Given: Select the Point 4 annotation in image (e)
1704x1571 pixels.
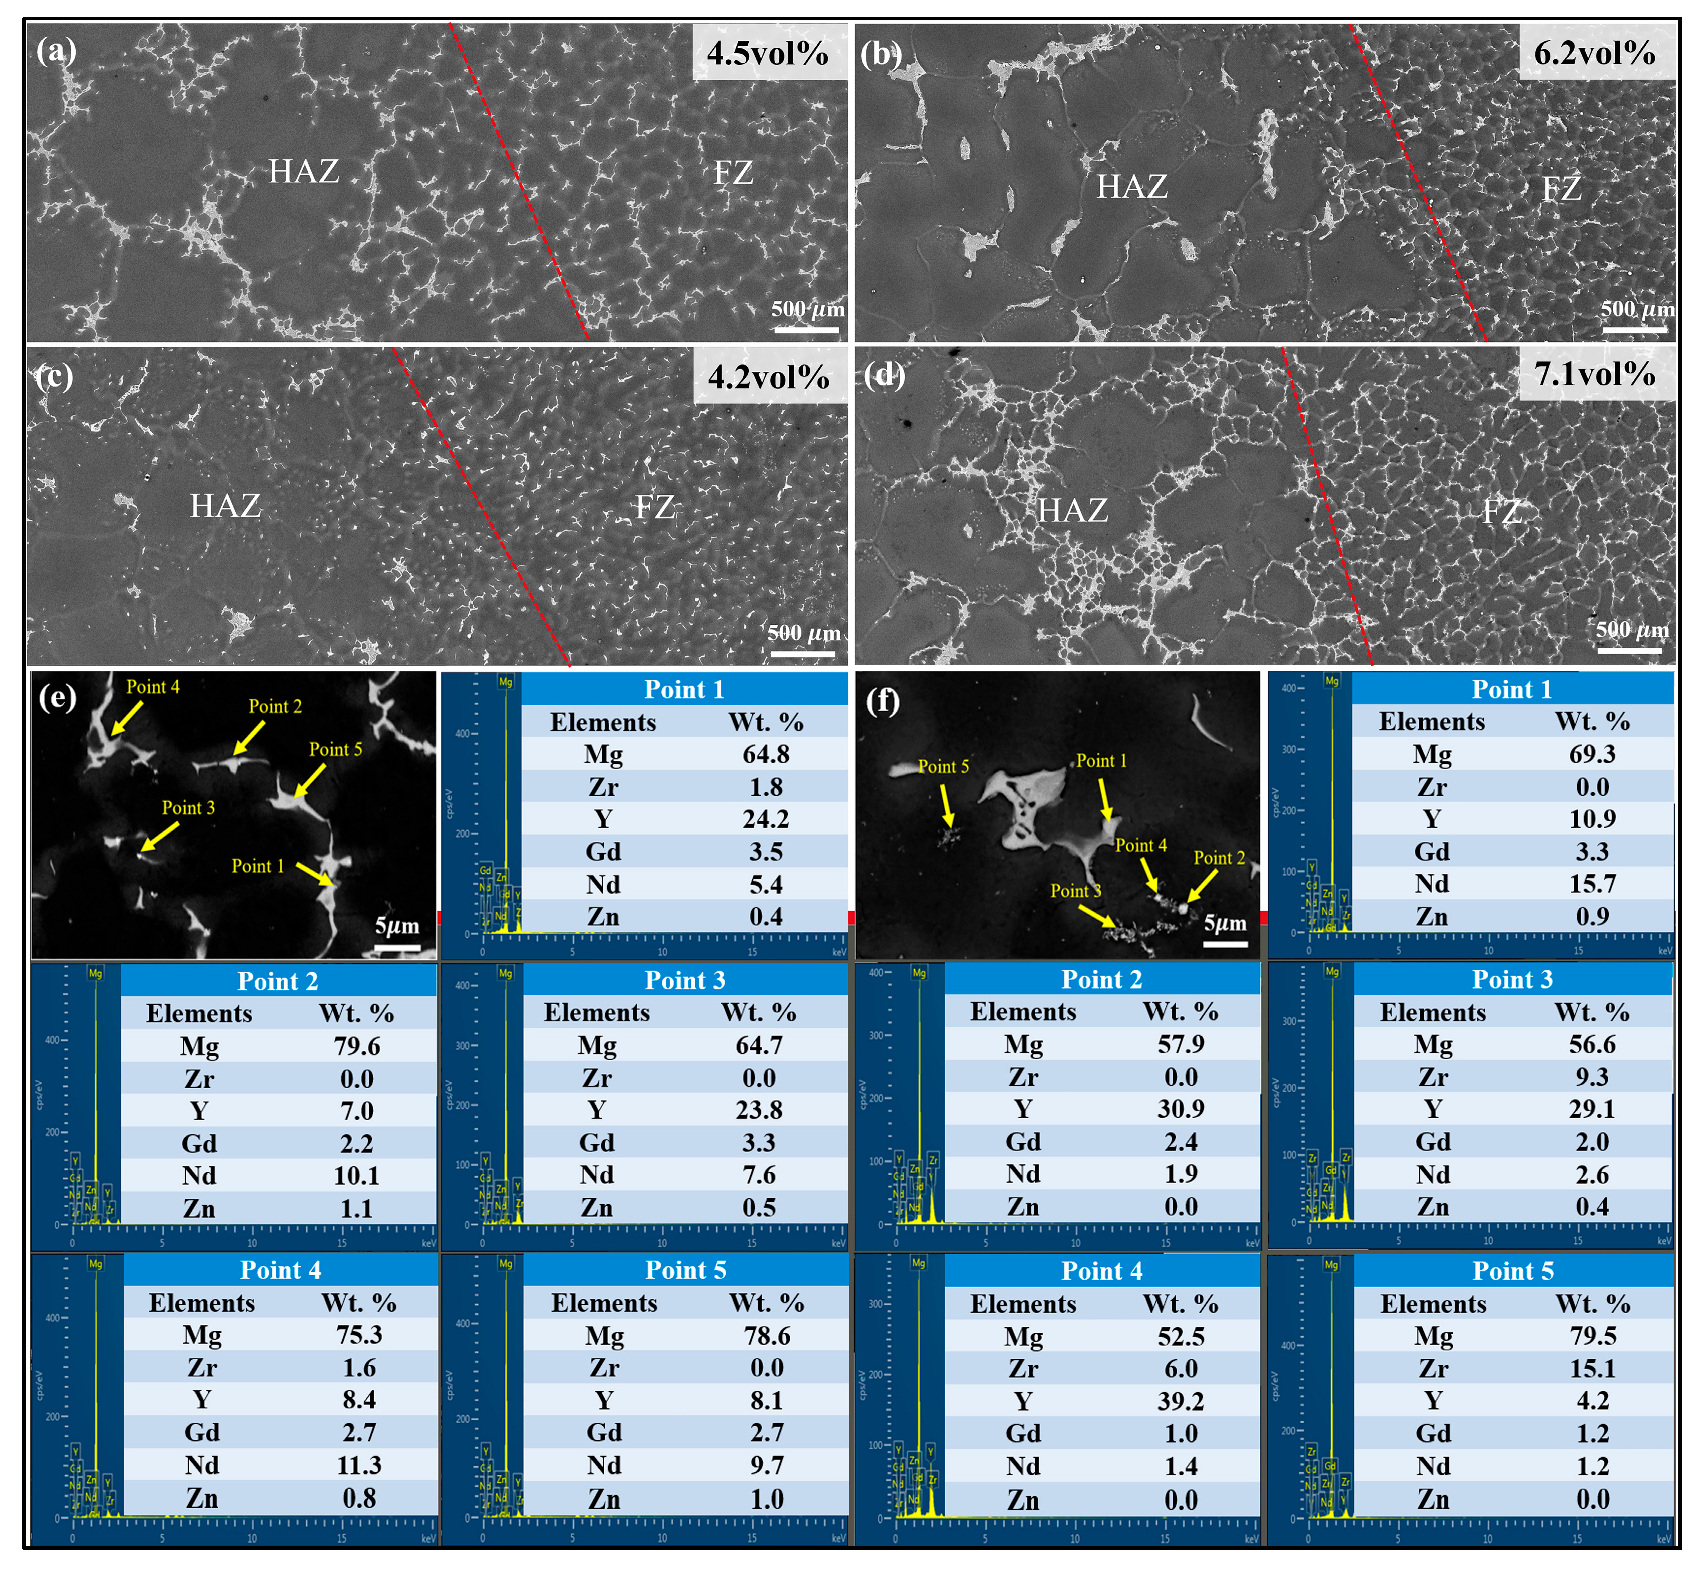Looking at the screenshot, I should 153,687.
